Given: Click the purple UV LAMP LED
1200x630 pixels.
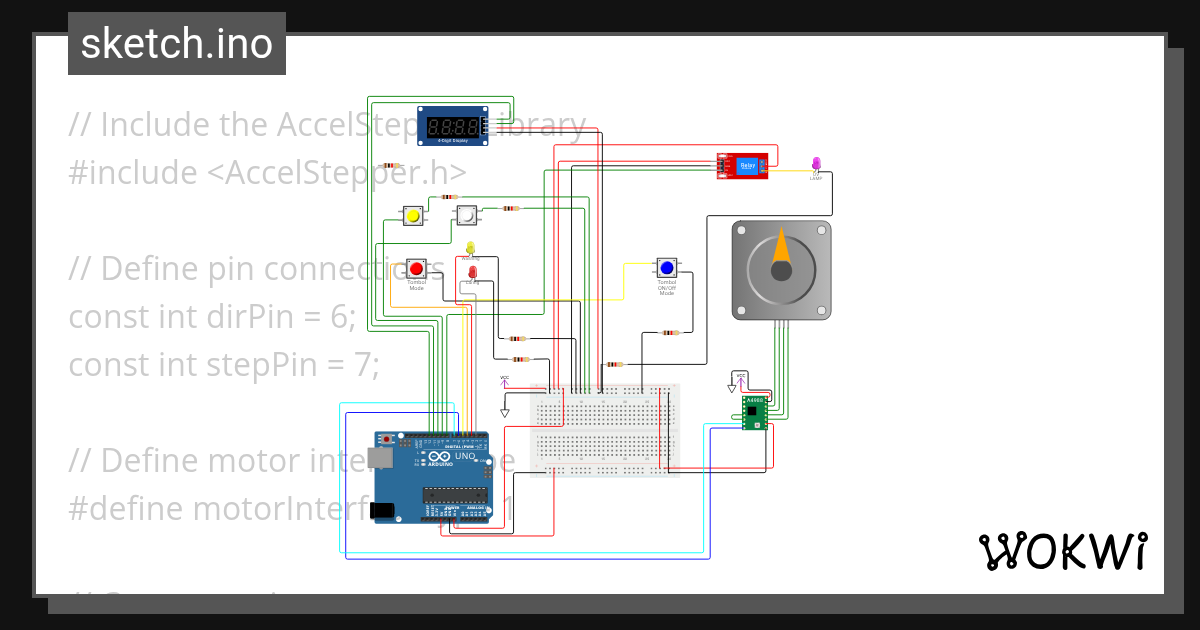Looking at the screenshot, I should (816, 164).
